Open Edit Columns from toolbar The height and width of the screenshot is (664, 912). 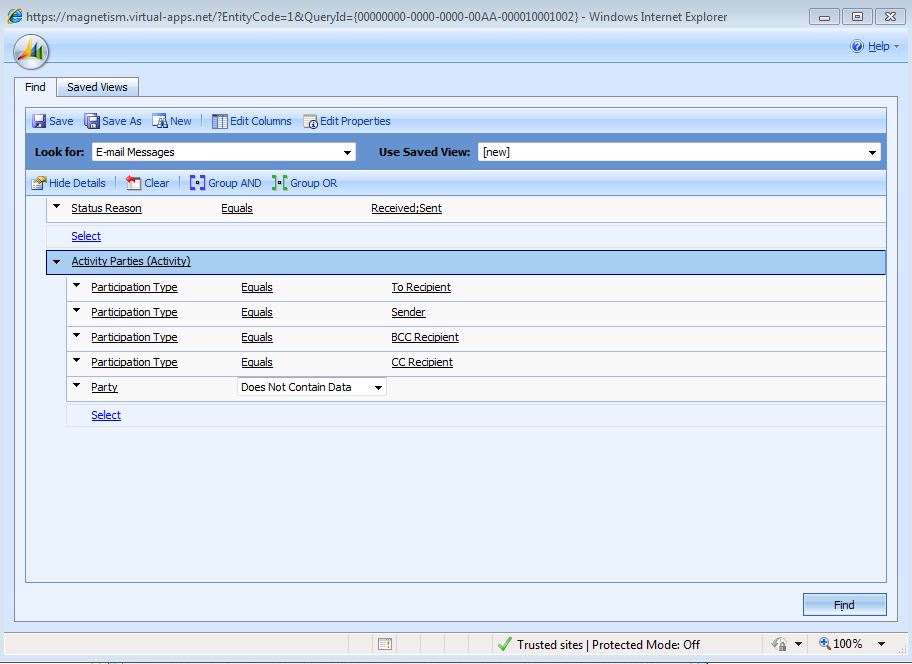coord(220,121)
